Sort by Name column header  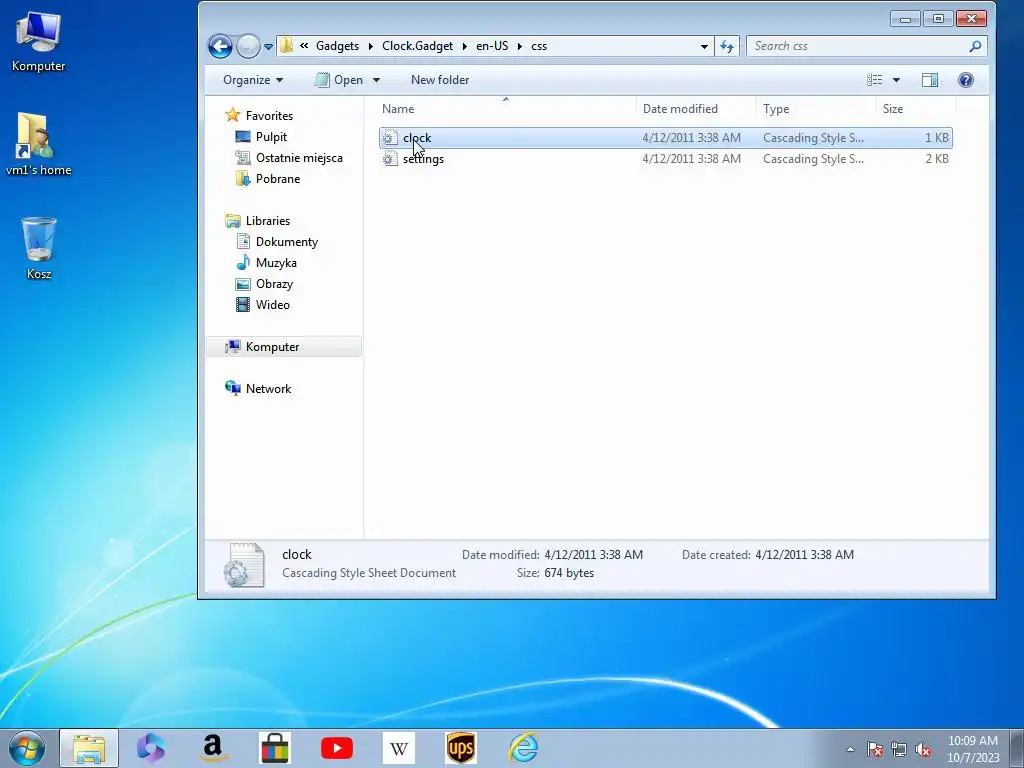(x=505, y=108)
